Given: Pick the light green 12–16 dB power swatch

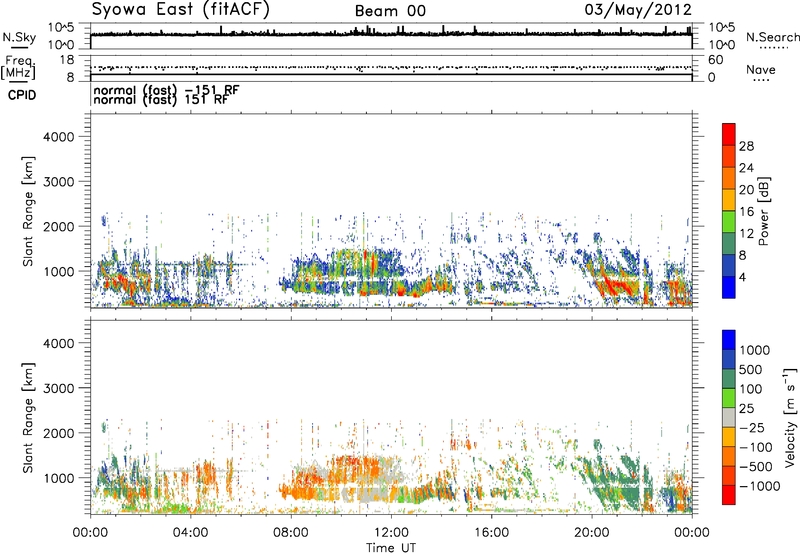Looking at the screenshot, I should tap(729, 222).
